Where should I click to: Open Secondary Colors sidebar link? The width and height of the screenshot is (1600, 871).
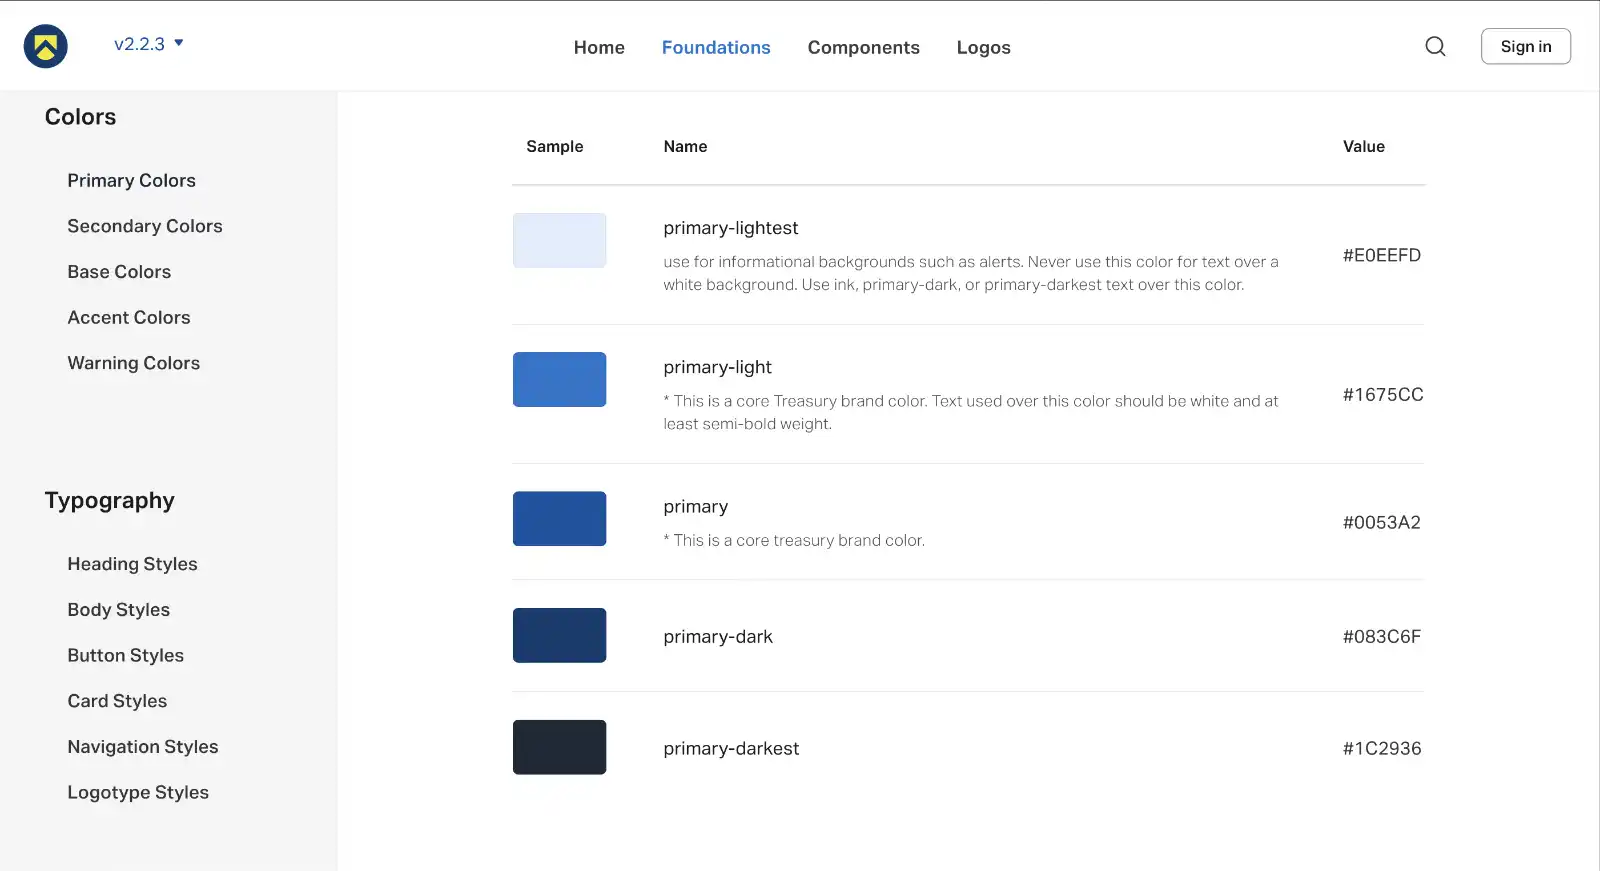click(145, 226)
